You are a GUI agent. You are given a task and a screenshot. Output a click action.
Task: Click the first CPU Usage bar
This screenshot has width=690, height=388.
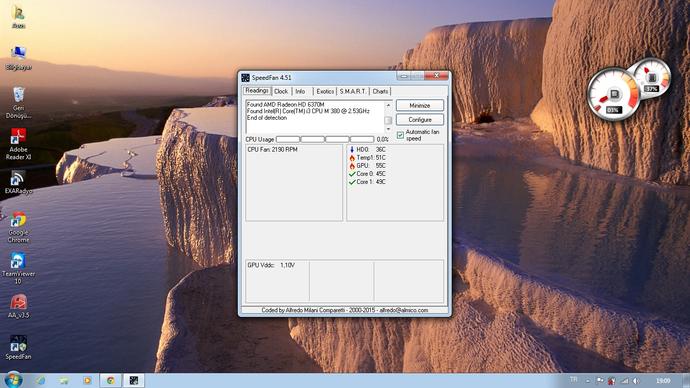pyautogui.click(x=288, y=139)
